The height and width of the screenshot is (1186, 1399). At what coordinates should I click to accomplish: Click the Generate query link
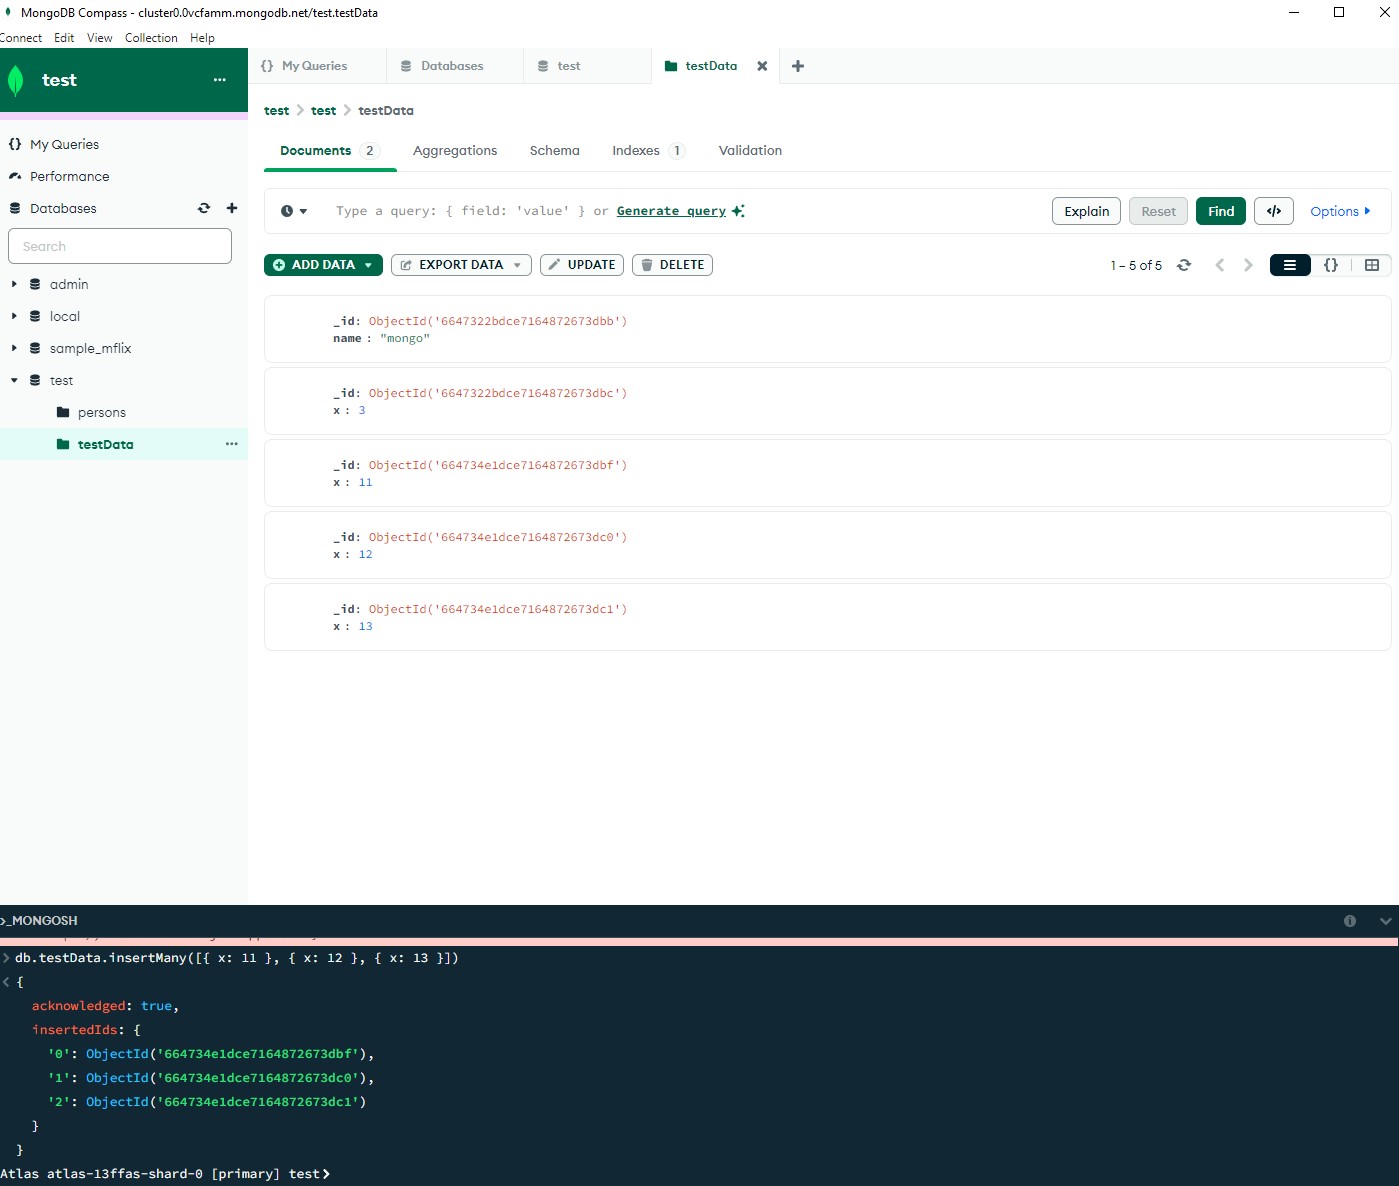point(671,211)
